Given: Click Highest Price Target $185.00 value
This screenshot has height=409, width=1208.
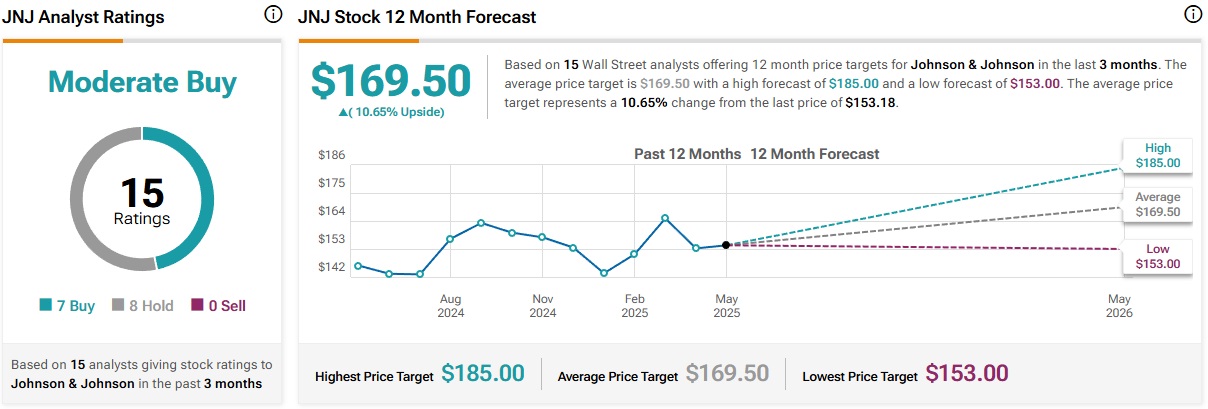Looking at the screenshot, I should (483, 374).
